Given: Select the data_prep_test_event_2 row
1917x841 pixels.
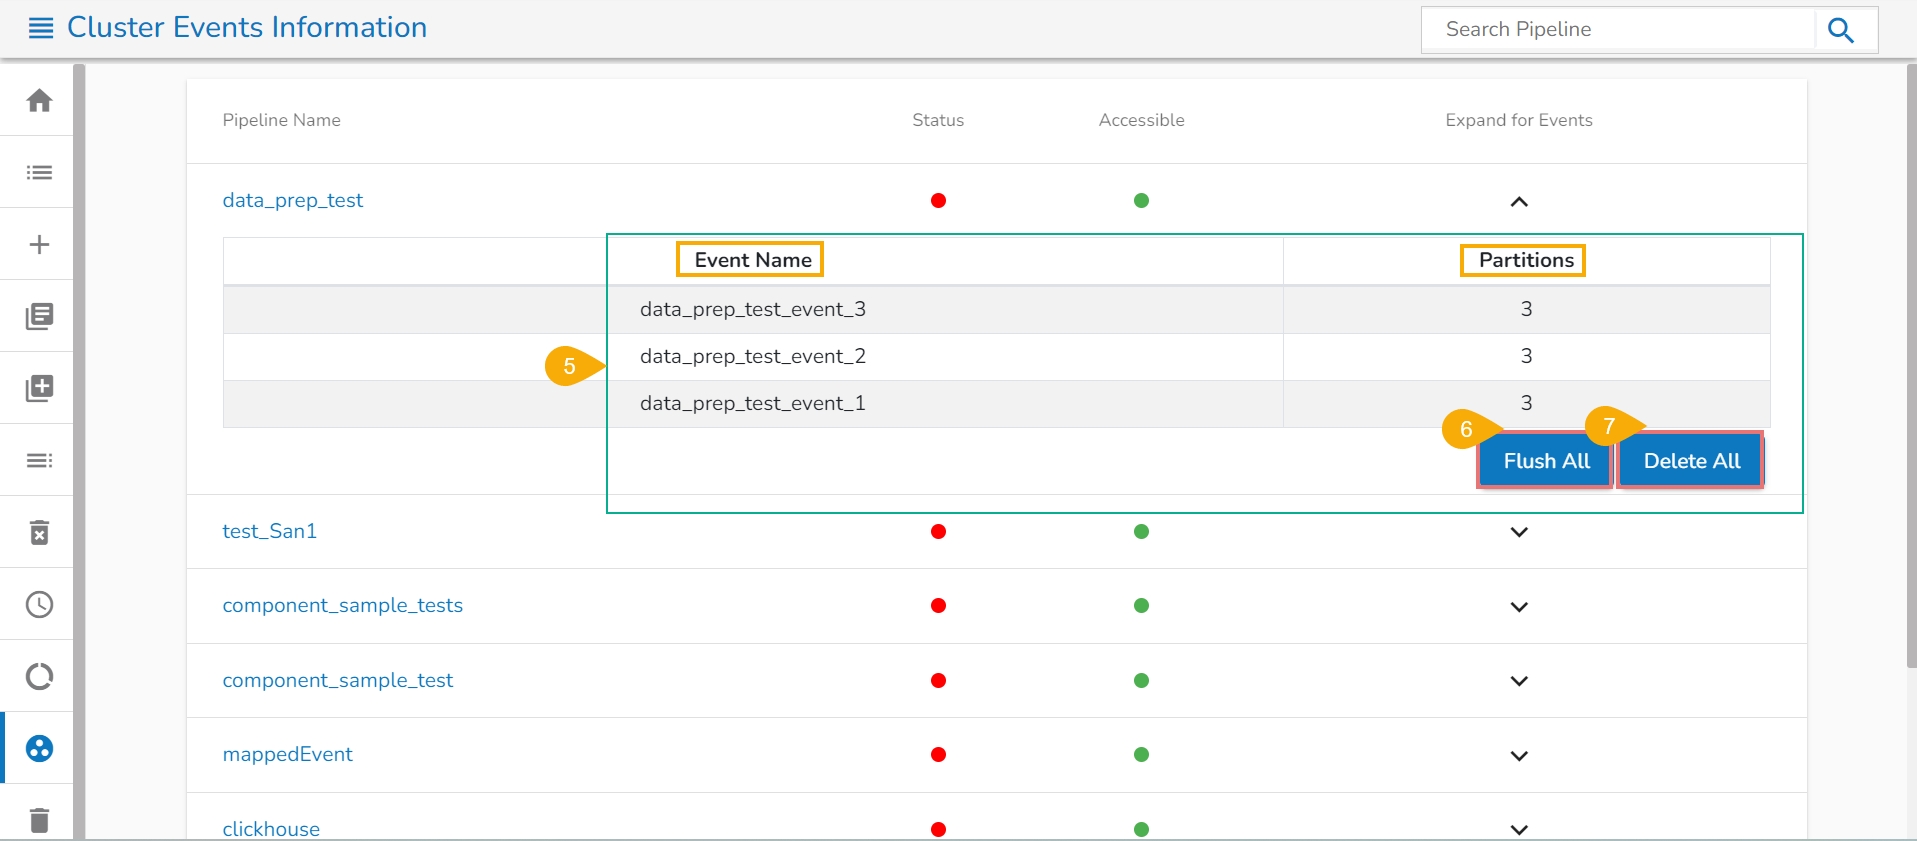Looking at the screenshot, I should tap(752, 356).
